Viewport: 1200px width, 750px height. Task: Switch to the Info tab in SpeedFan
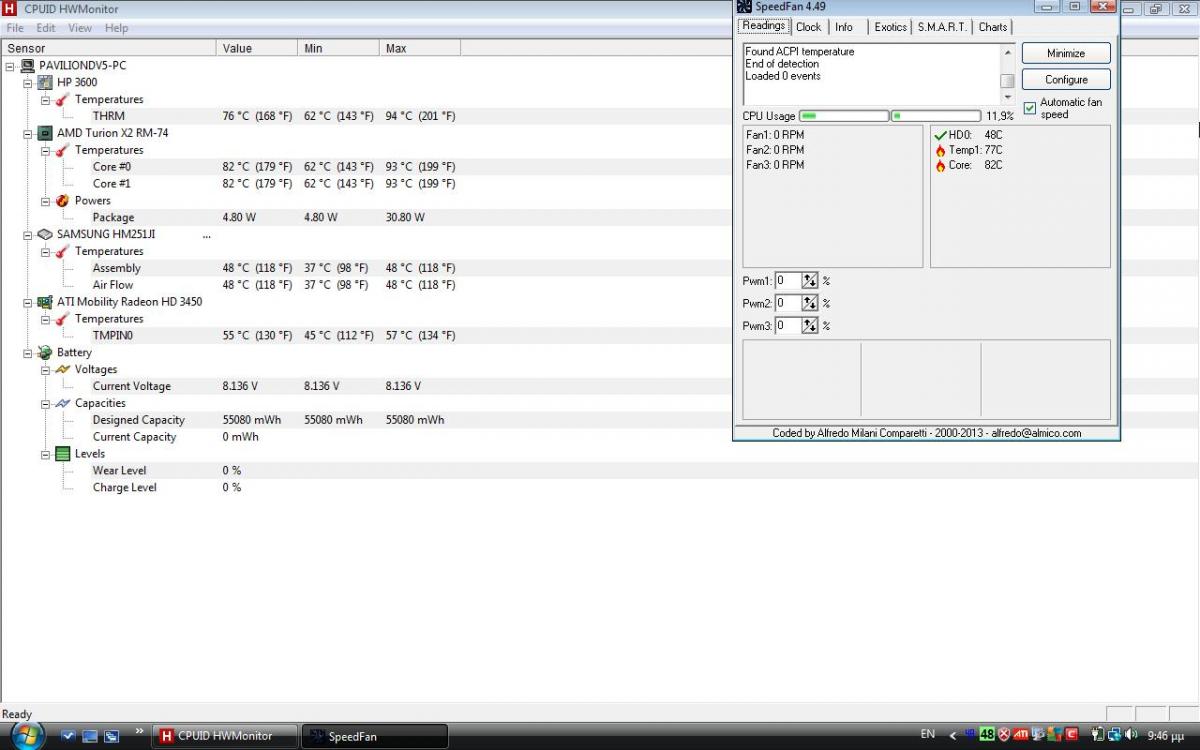coord(844,27)
